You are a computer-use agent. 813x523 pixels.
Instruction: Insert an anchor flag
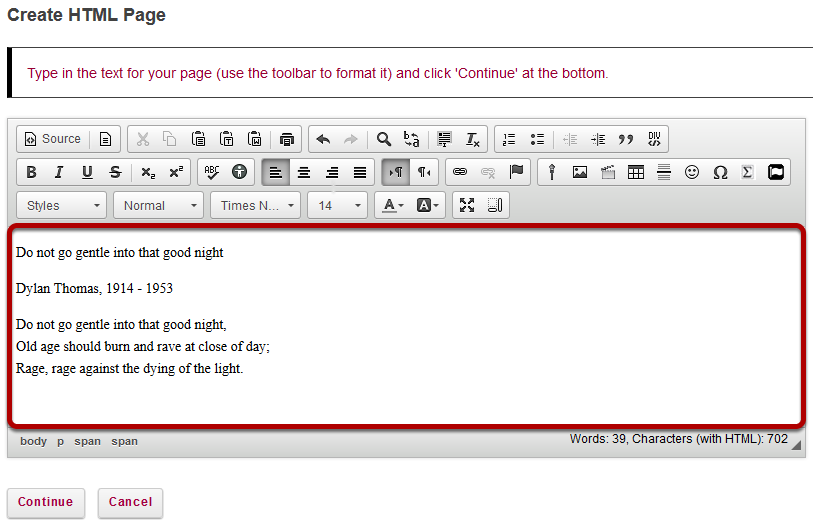click(516, 172)
